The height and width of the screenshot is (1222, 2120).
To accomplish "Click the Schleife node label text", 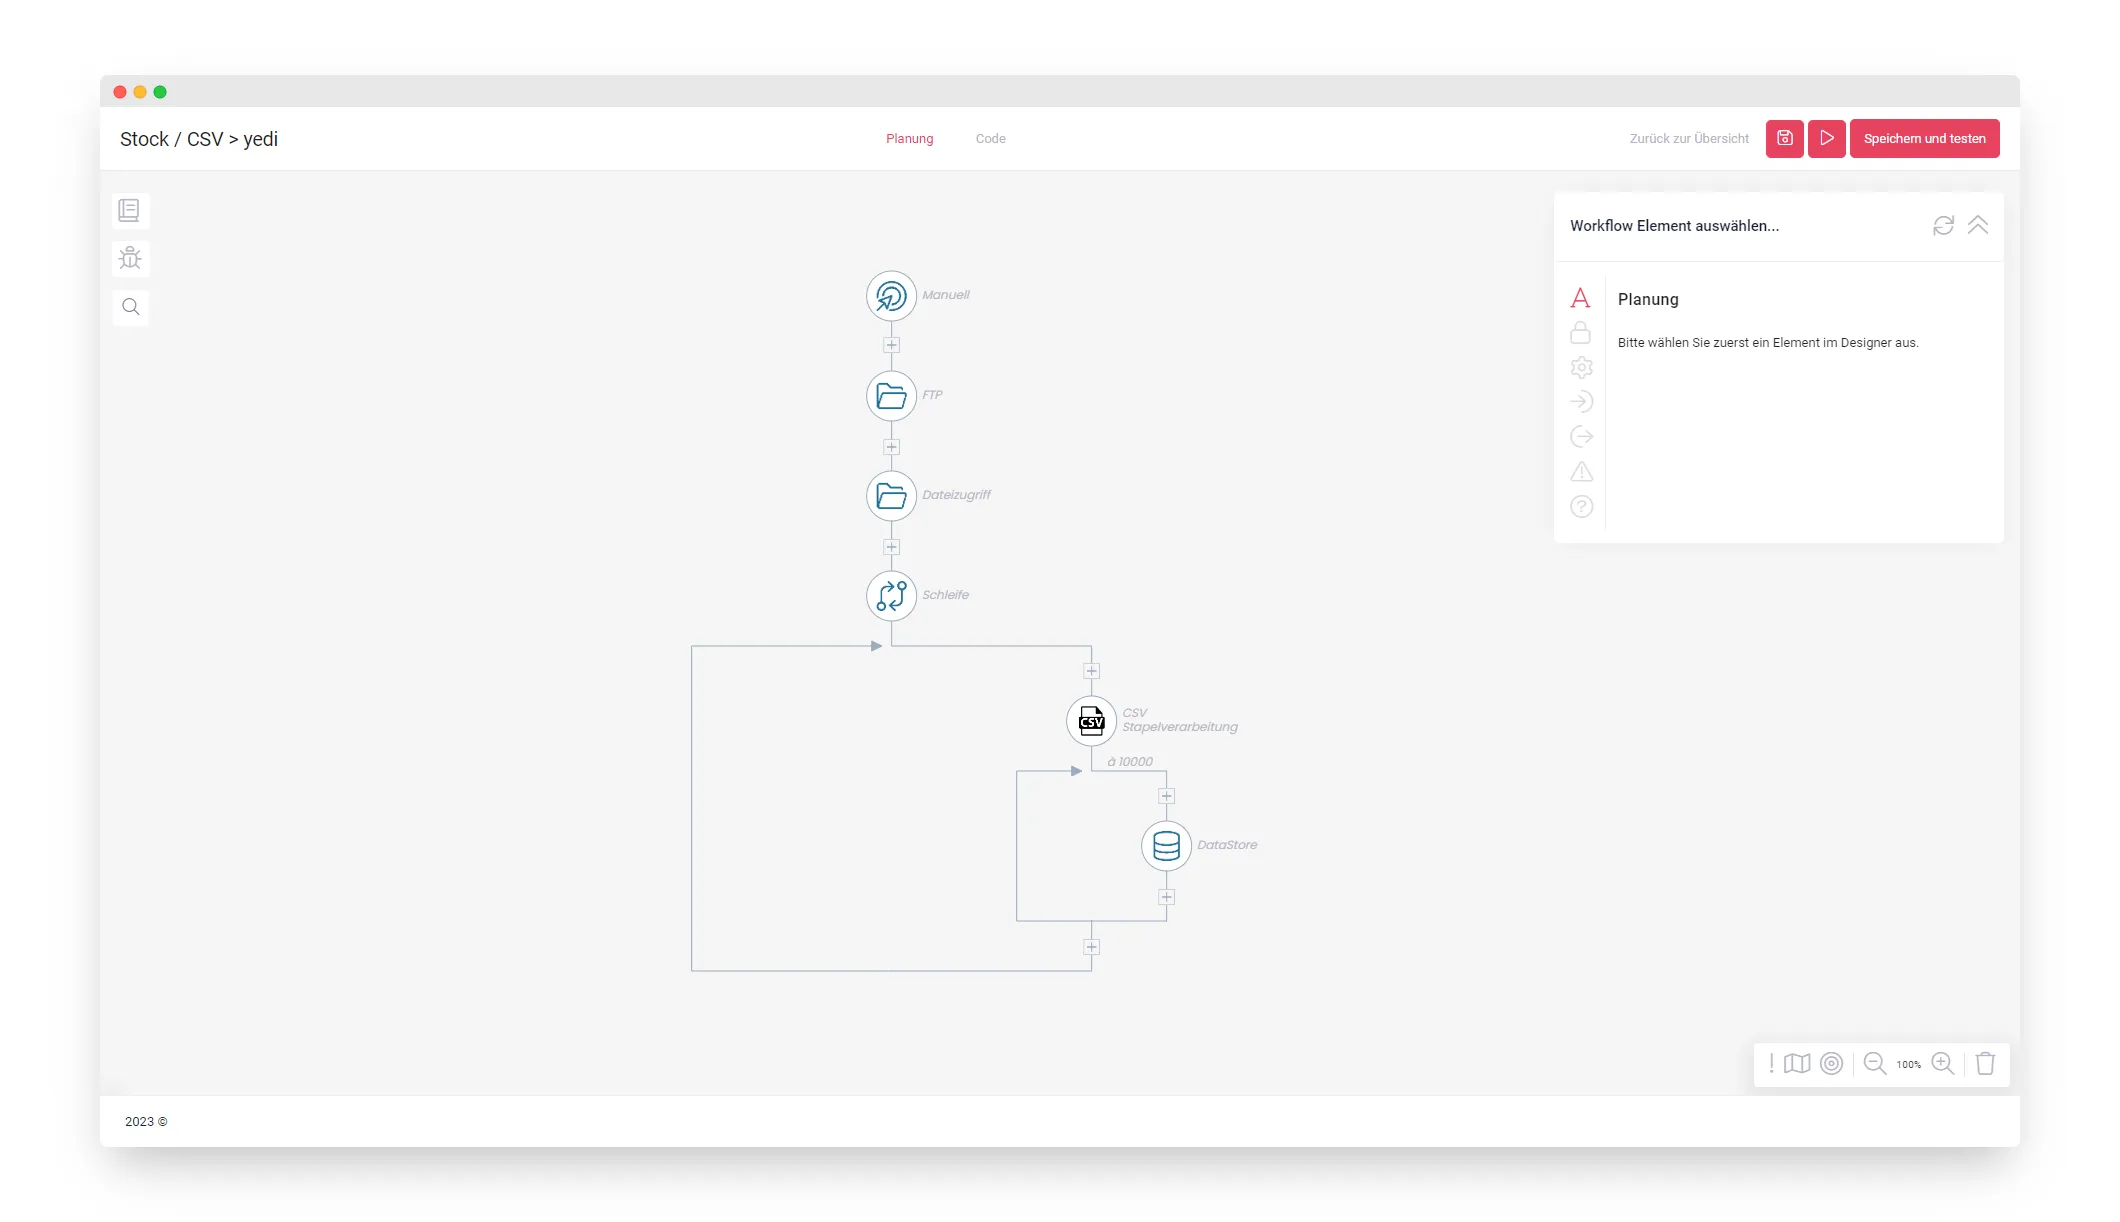I will pos(945,595).
